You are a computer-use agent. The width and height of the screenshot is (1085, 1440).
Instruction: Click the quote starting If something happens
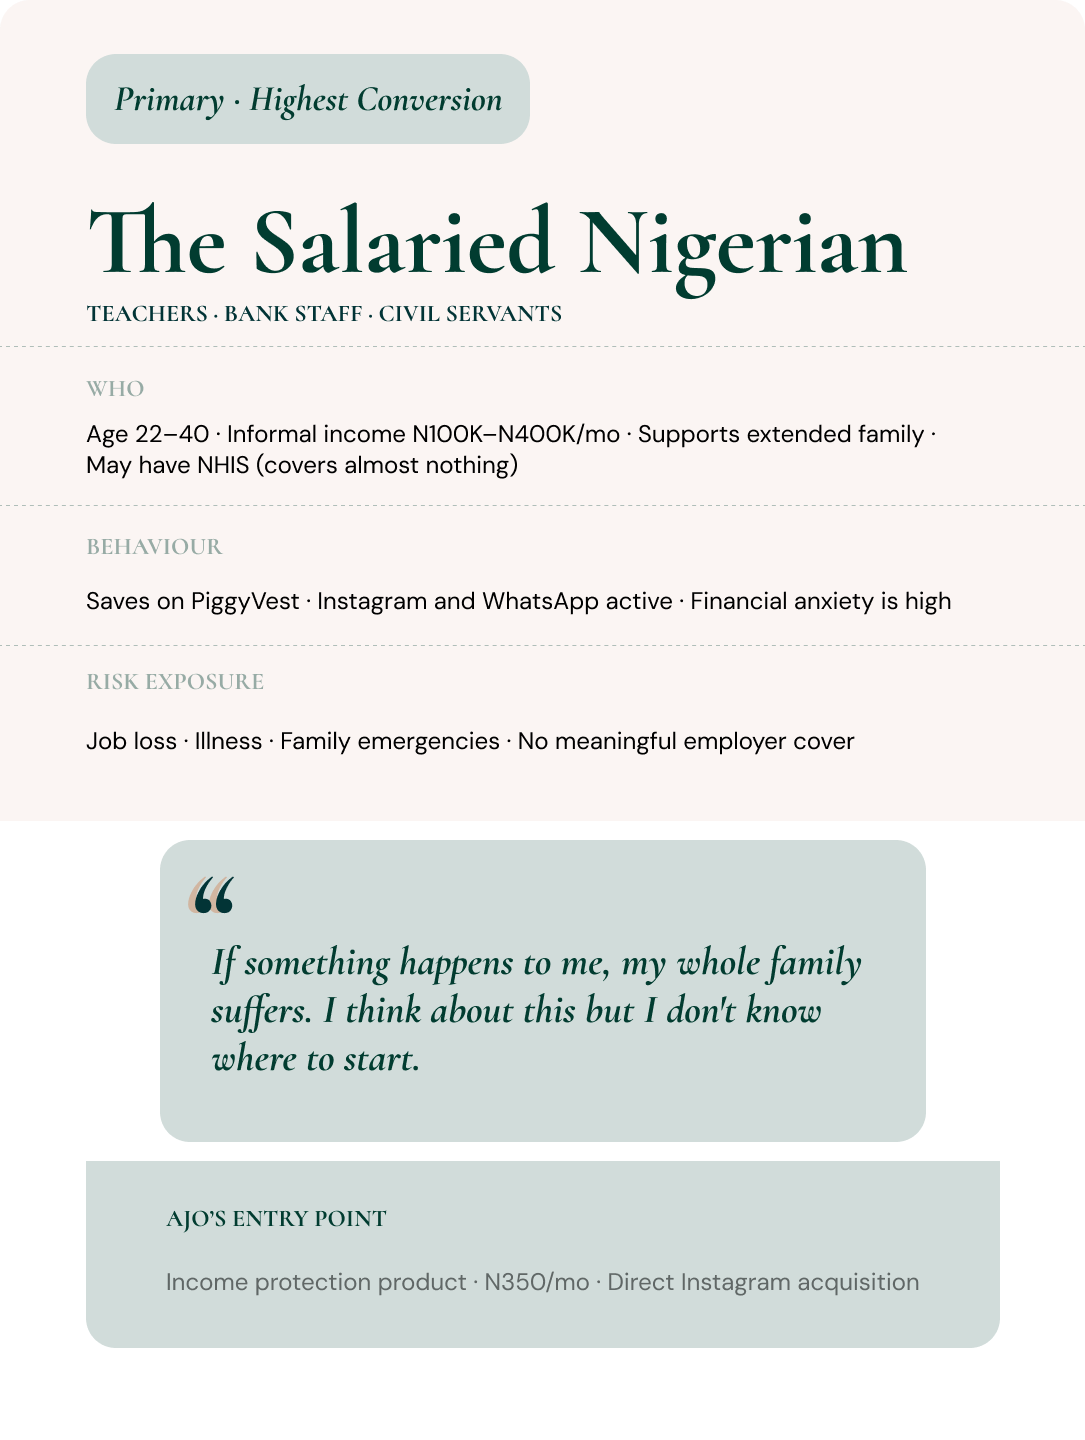[x=536, y=1010]
